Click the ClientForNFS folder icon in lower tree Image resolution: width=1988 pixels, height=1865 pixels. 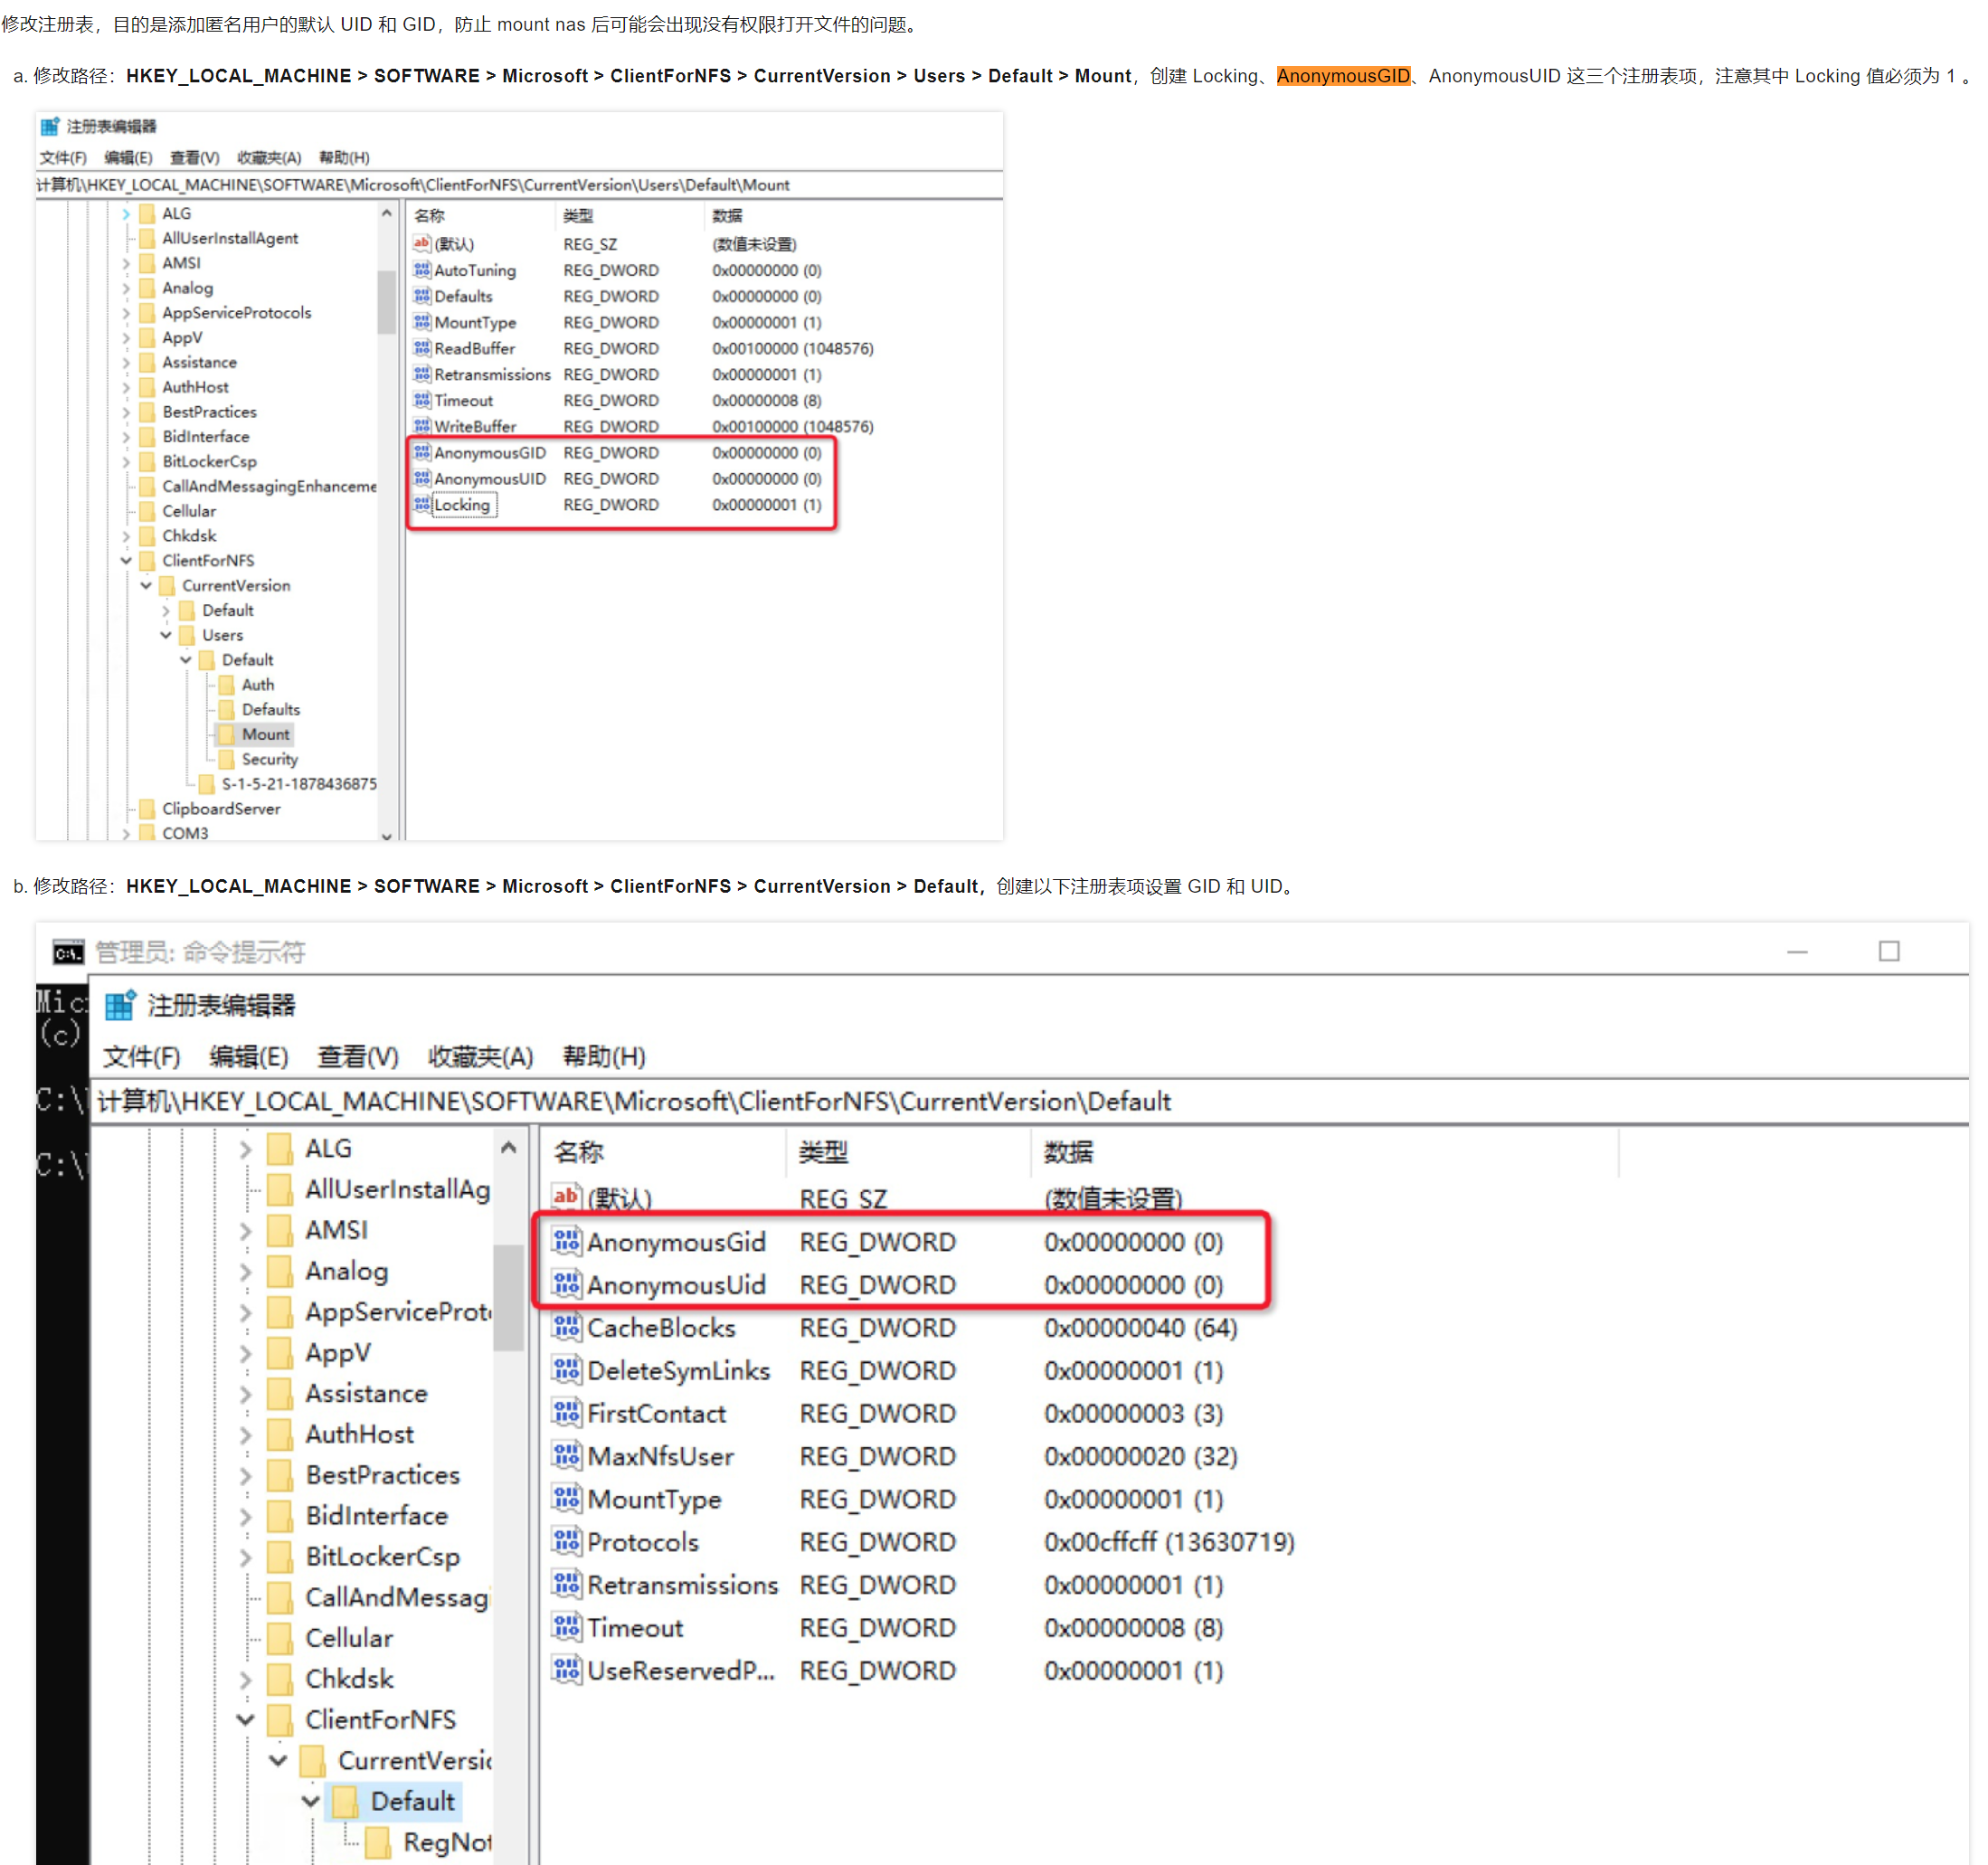(281, 1720)
